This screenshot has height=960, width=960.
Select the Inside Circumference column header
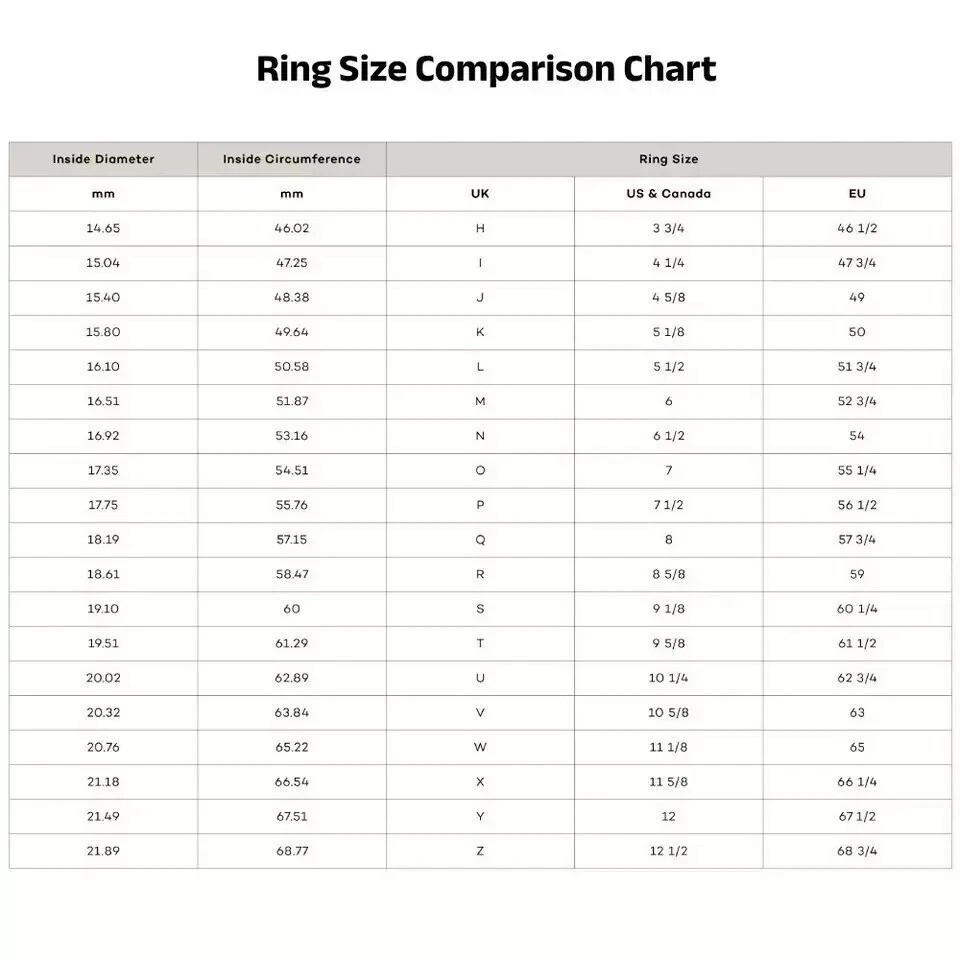[291, 159]
